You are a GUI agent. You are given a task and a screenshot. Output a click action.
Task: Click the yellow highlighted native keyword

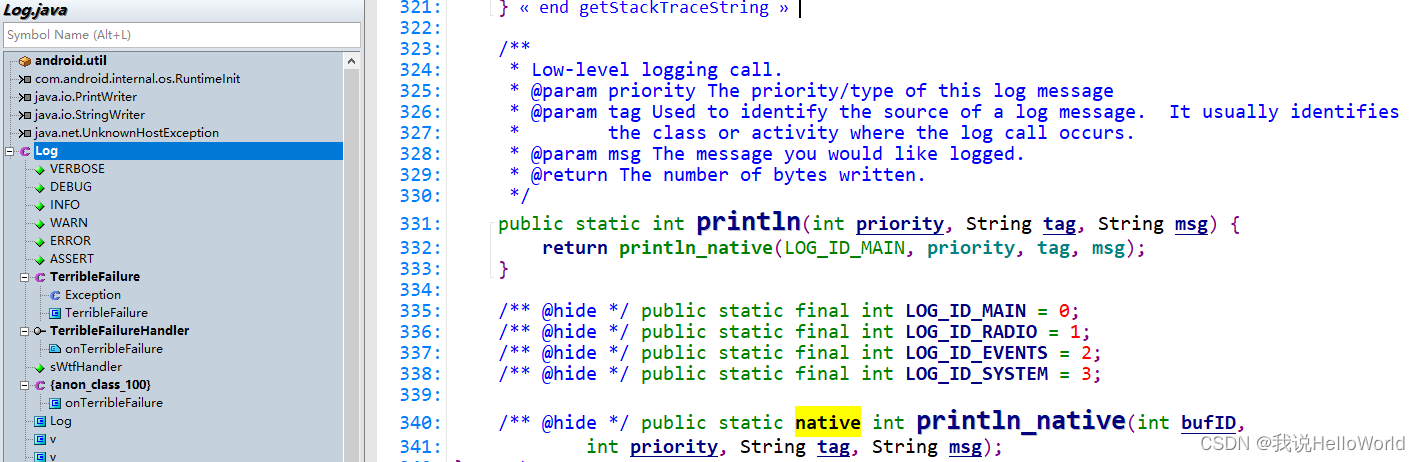[828, 422]
